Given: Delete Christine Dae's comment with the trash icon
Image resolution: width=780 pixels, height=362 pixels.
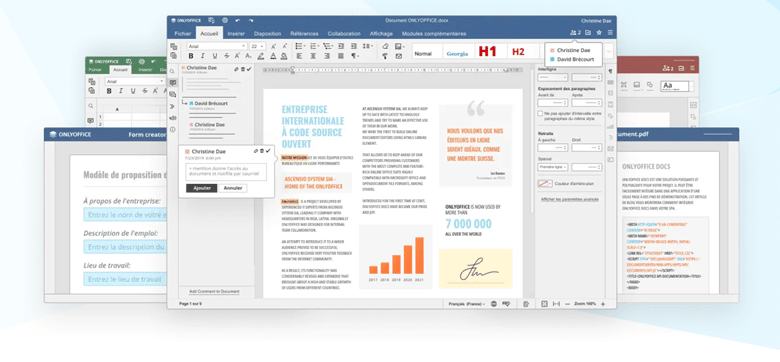Looking at the screenshot, I should 243,69.
